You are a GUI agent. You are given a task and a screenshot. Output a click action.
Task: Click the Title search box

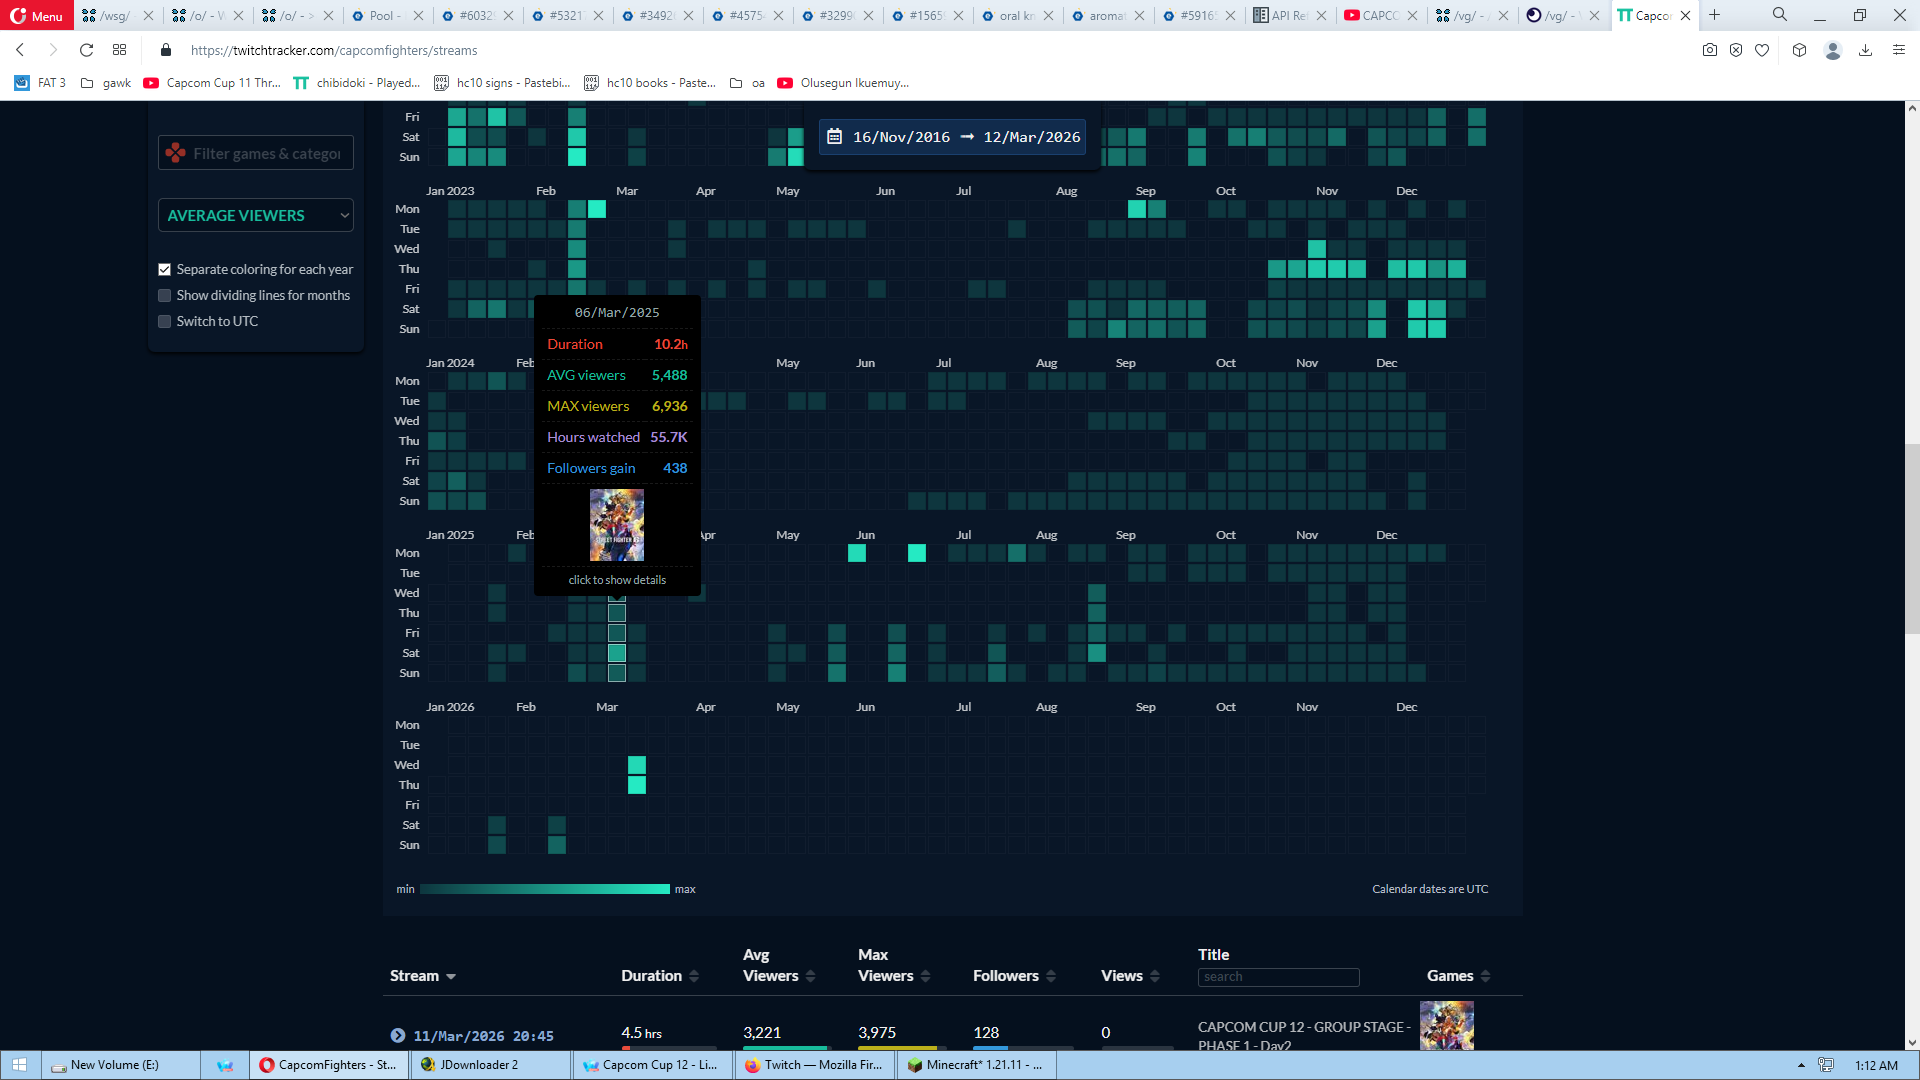(1278, 977)
